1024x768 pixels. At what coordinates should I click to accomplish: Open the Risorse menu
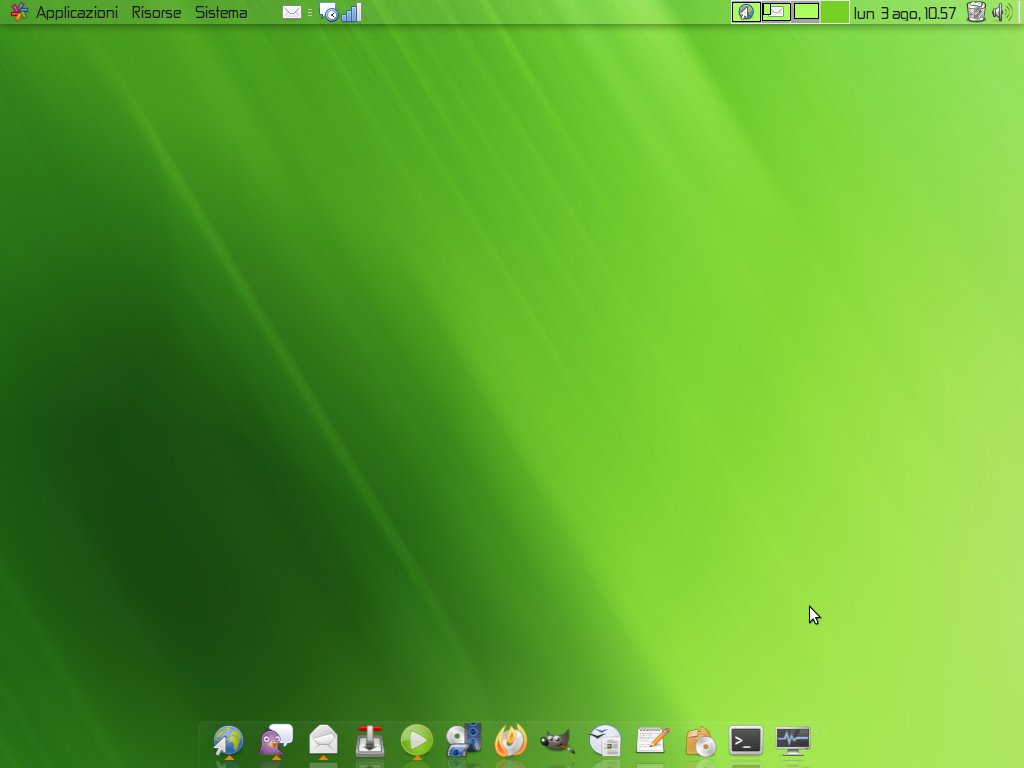pos(156,12)
